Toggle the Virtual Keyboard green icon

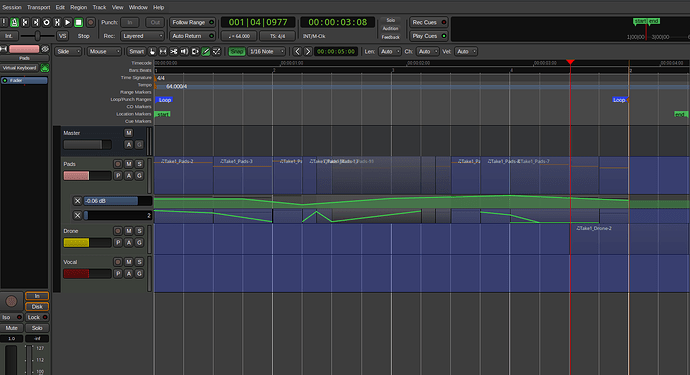click(44, 68)
